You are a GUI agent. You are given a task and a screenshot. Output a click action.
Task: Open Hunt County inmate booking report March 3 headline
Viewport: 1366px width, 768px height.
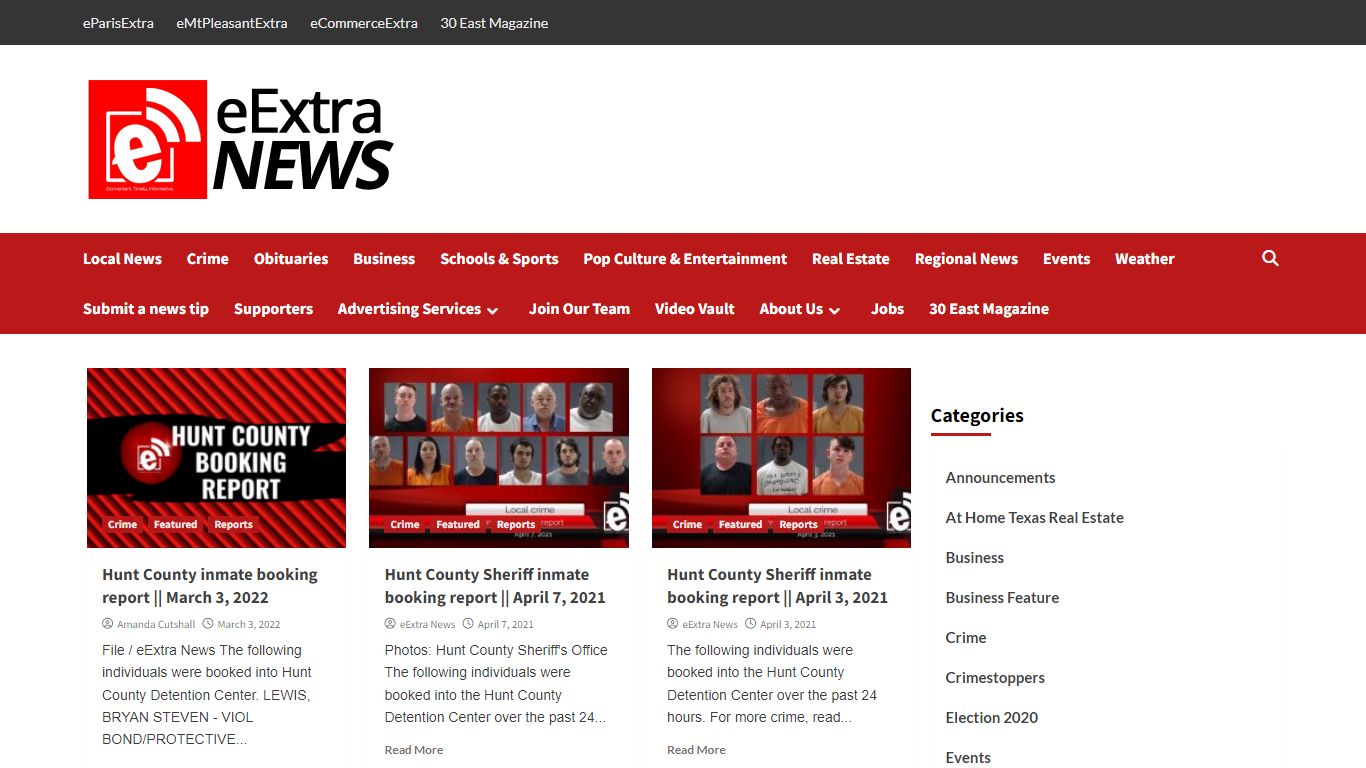pos(210,586)
